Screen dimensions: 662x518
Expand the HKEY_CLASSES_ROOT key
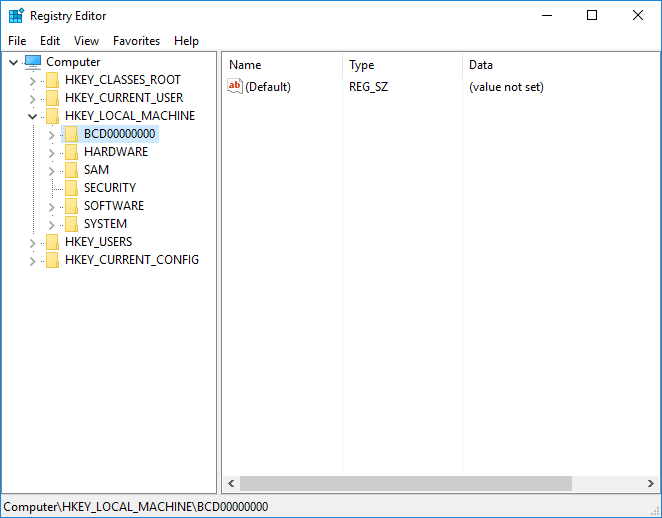pyautogui.click(x=33, y=81)
